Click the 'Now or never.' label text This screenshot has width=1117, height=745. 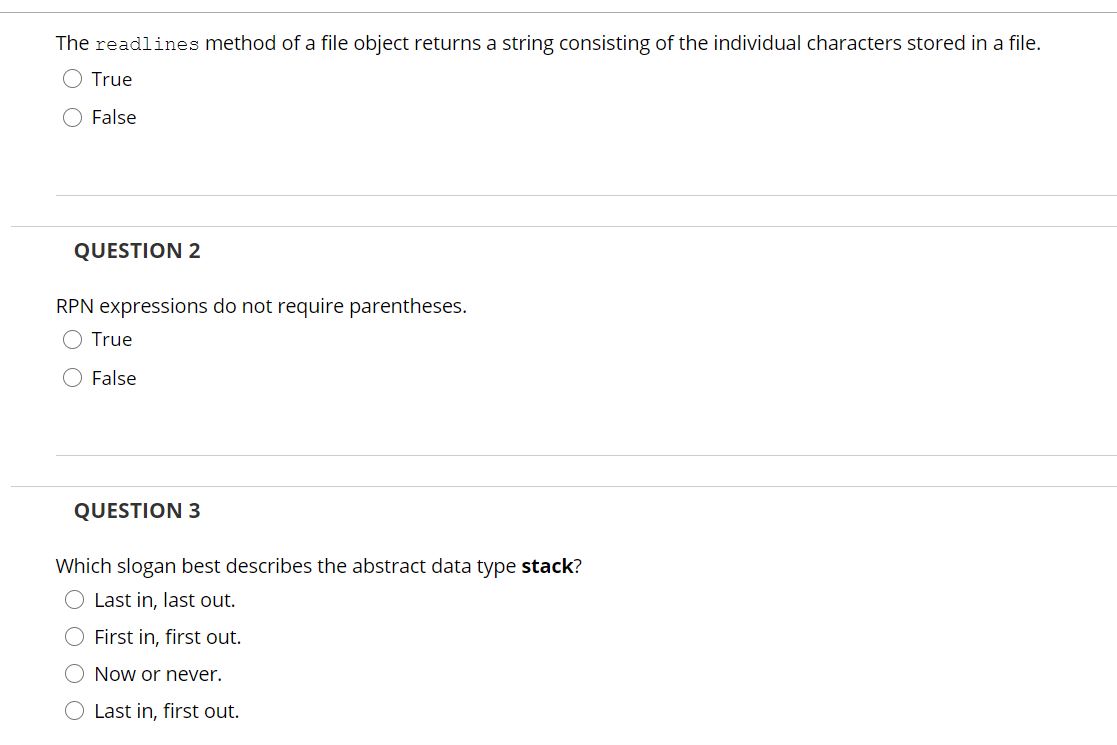tap(158, 674)
